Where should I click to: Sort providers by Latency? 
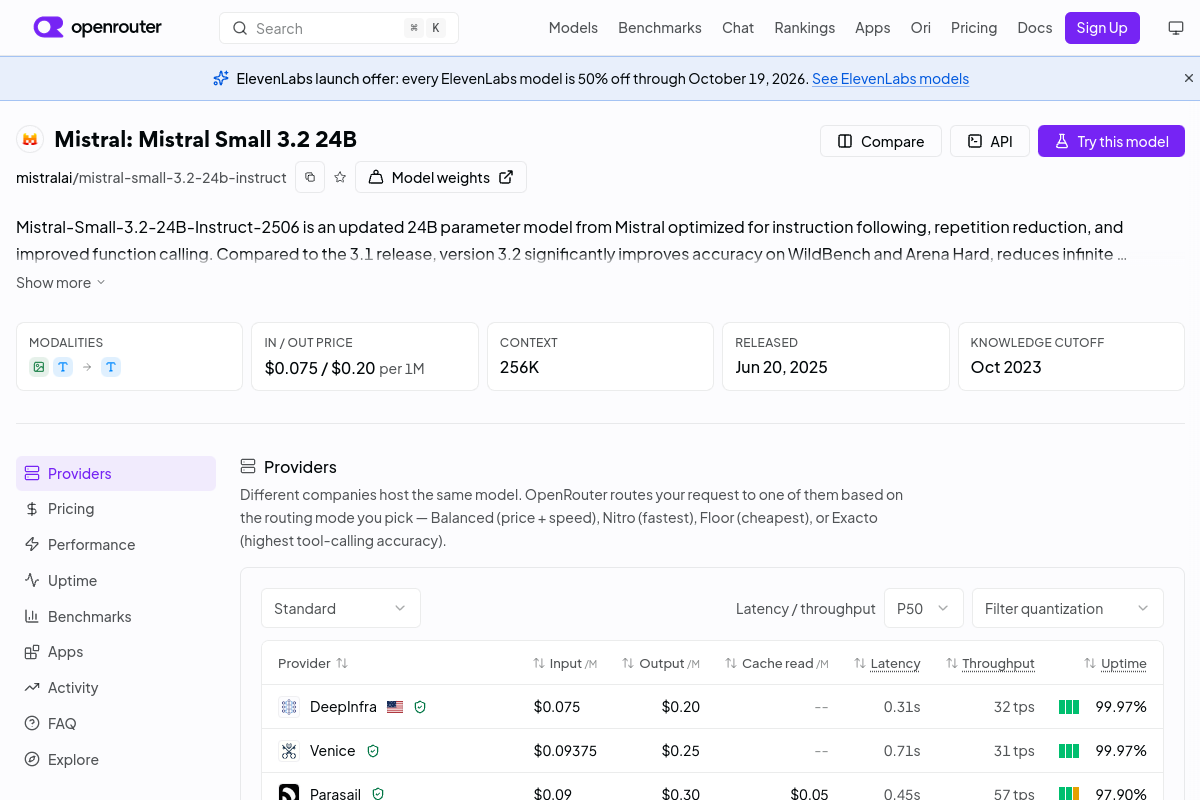(887, 663)
